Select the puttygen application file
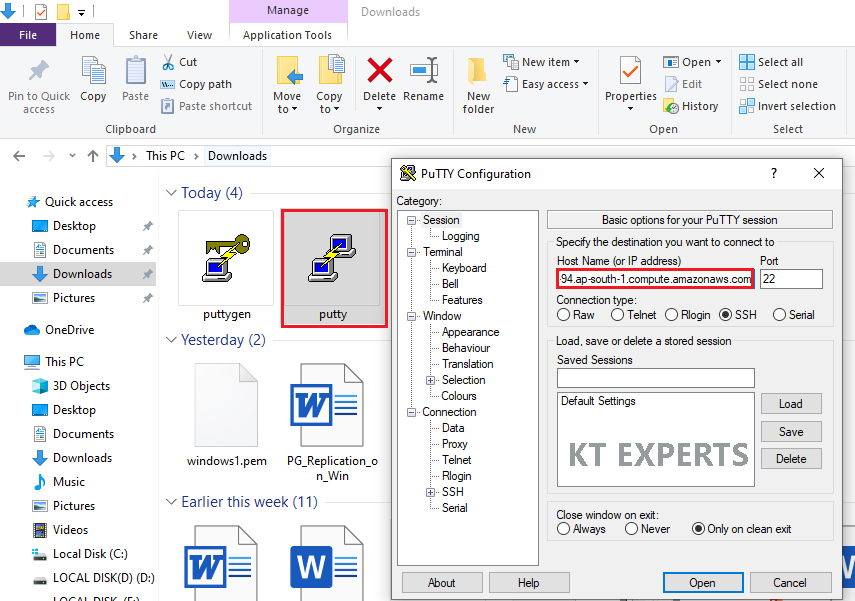Screen dimensions: 855x601 click(x=226, y=267)
